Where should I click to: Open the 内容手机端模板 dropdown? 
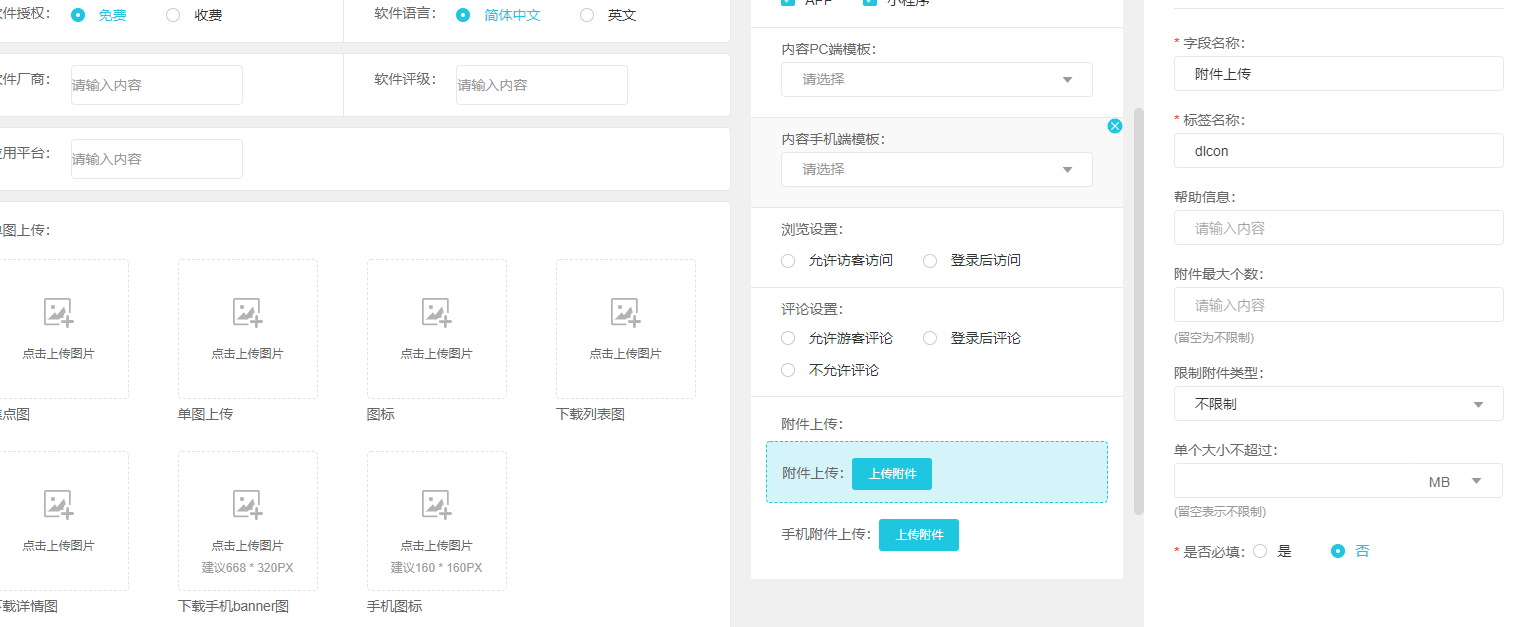(x=936, y=170)
